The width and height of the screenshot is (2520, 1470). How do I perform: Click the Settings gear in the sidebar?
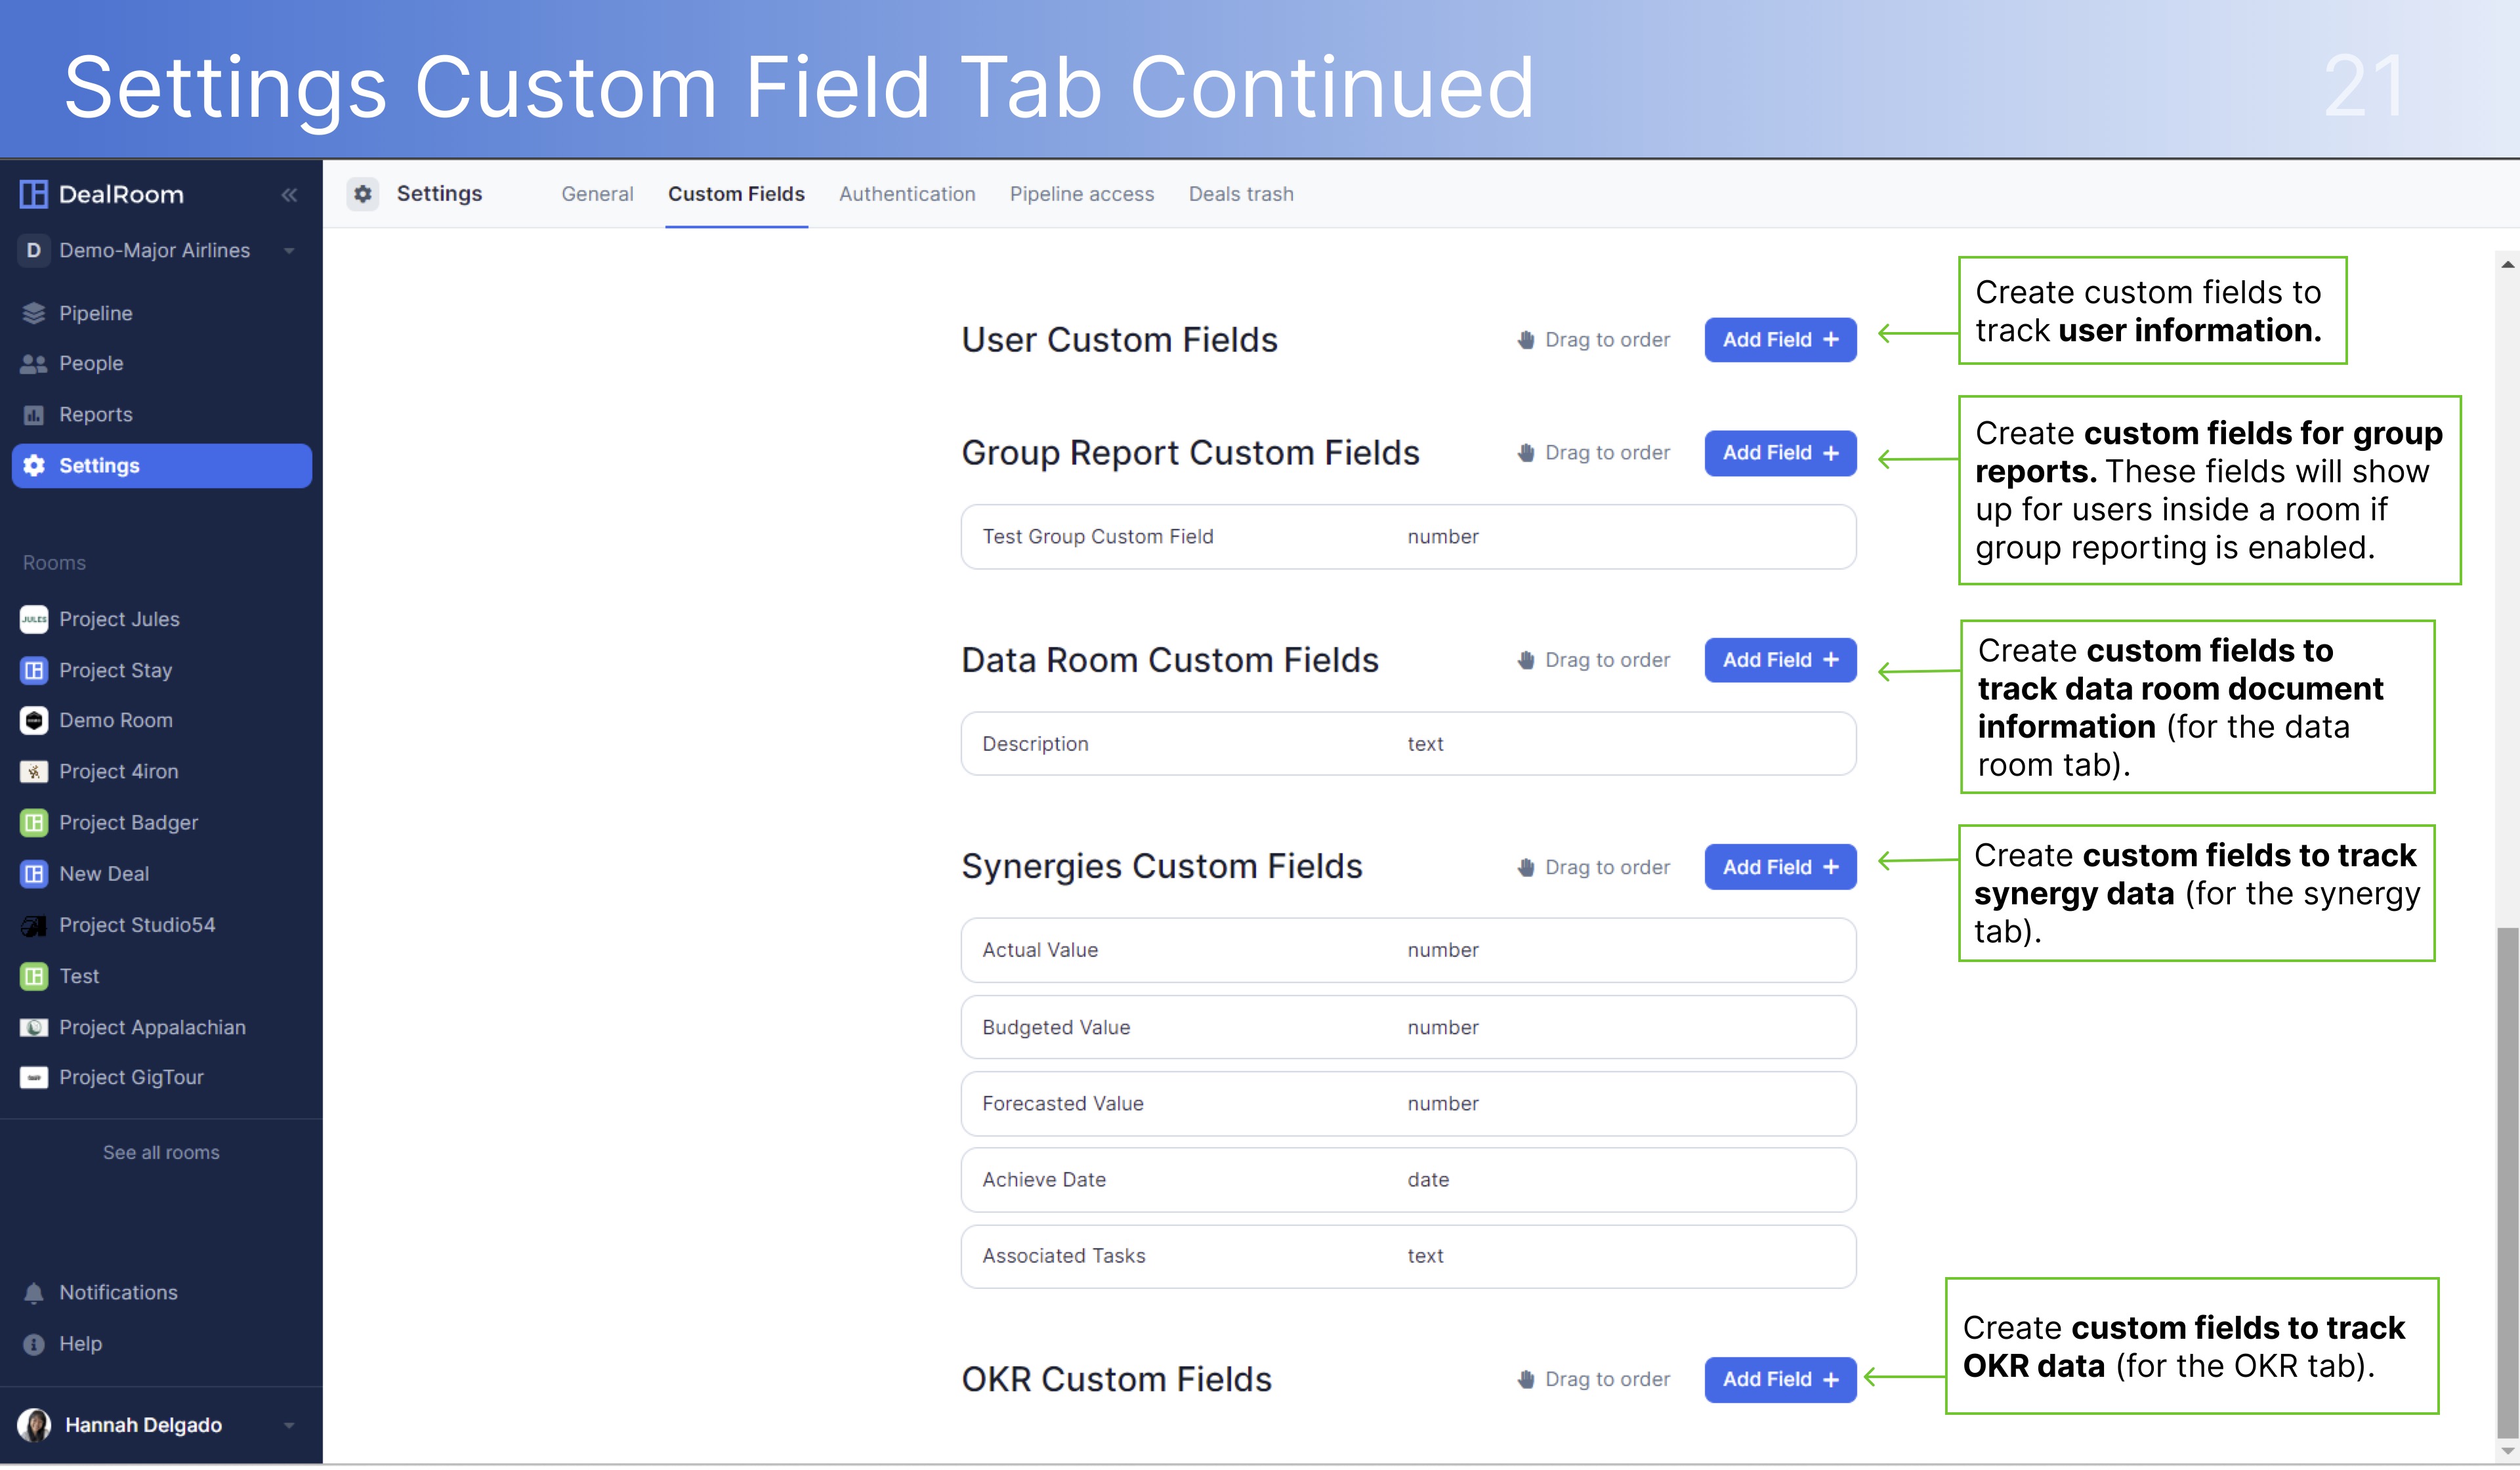pos(98,465)
